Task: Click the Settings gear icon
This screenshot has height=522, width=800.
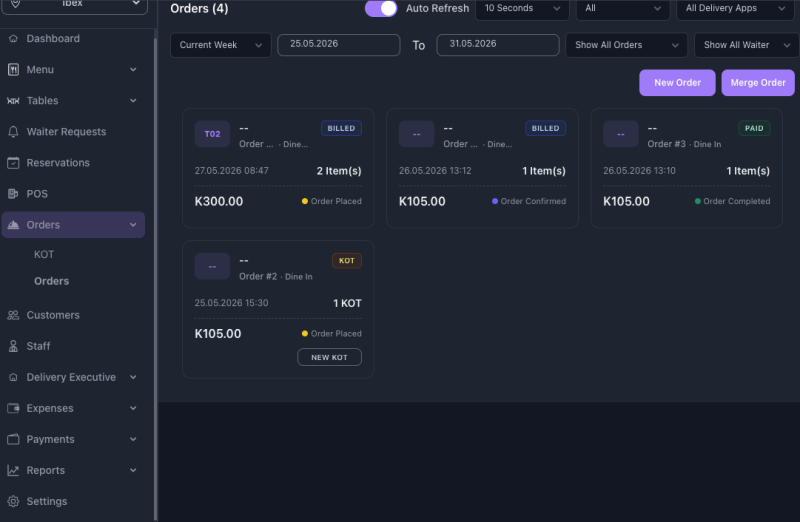Action: pyautogui.click(x=13, y=502)
